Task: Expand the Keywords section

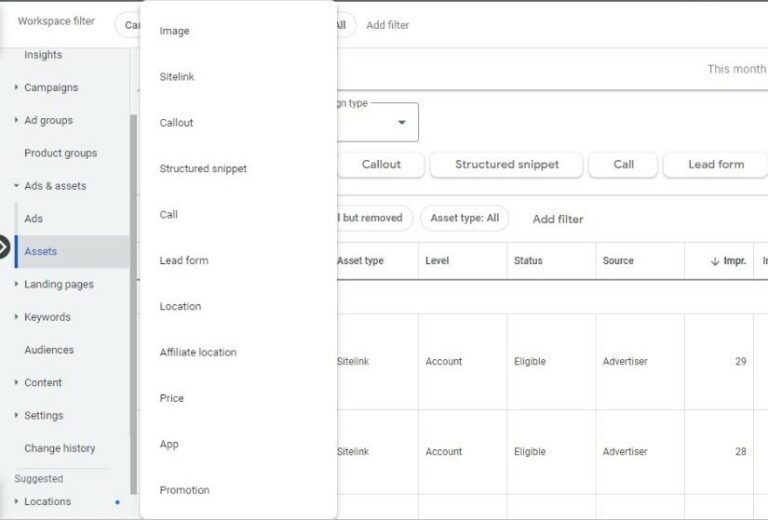Action: [x=16, y=317]
